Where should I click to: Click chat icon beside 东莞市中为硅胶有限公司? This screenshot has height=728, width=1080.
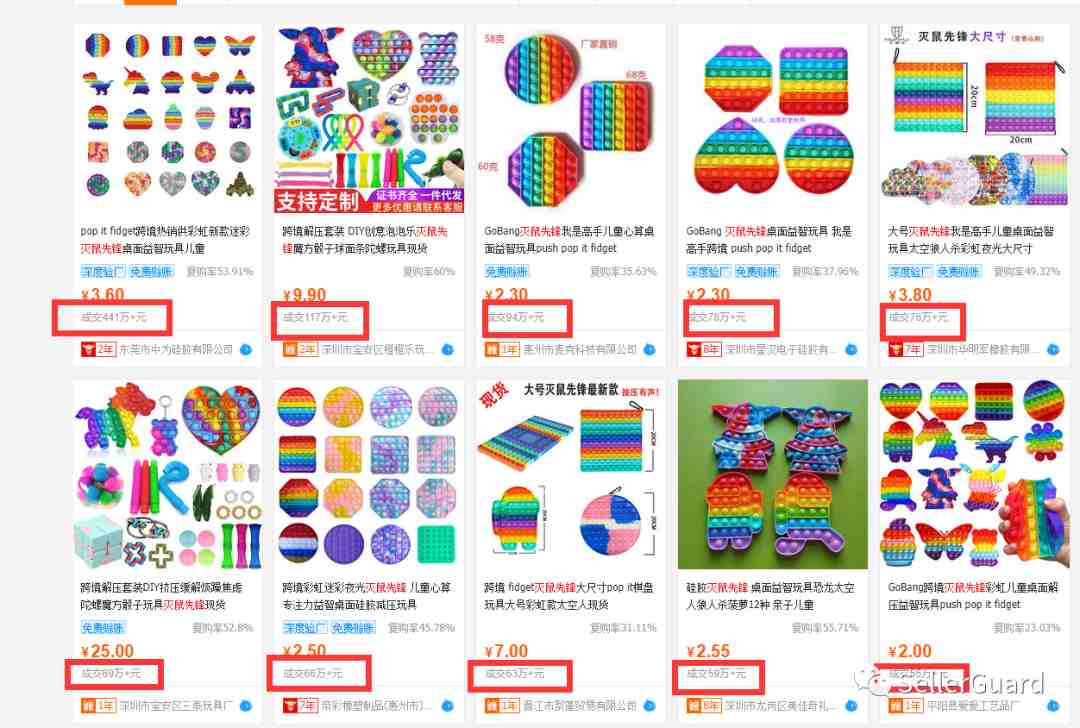(x=246, y=350)
